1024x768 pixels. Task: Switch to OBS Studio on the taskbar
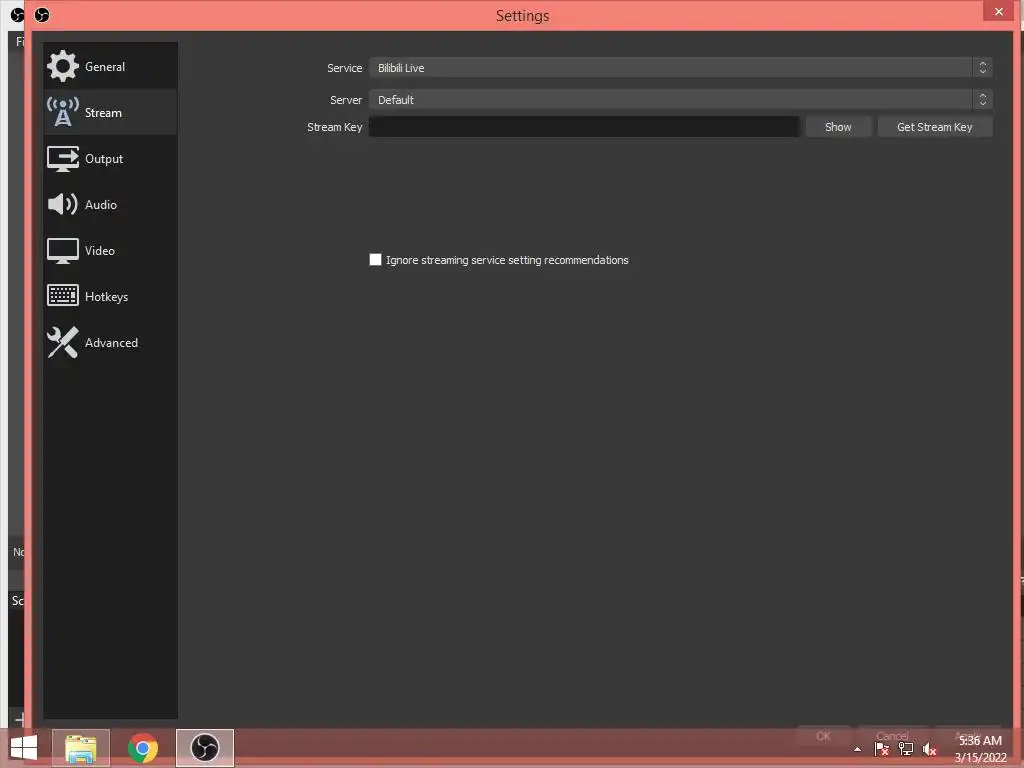coord(204,748)
